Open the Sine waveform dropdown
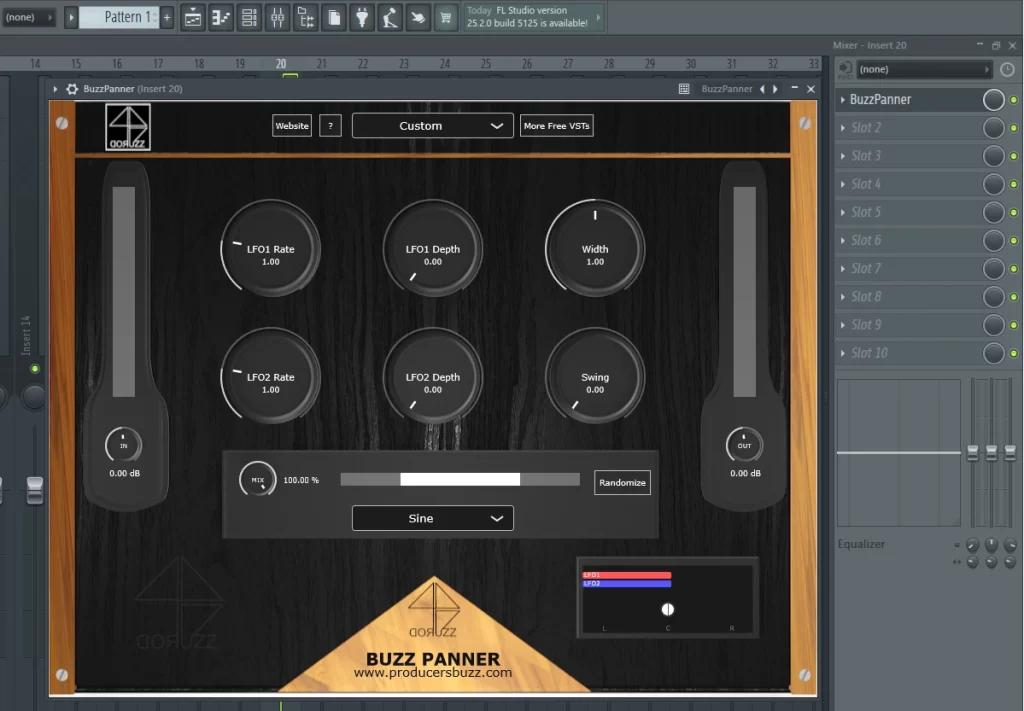 point(432,518)
